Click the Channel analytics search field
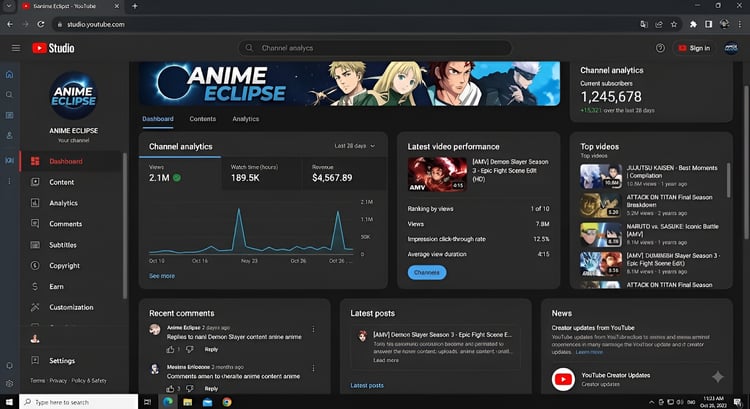The height and width of the screenshot is (409, 750). [375, 48]
